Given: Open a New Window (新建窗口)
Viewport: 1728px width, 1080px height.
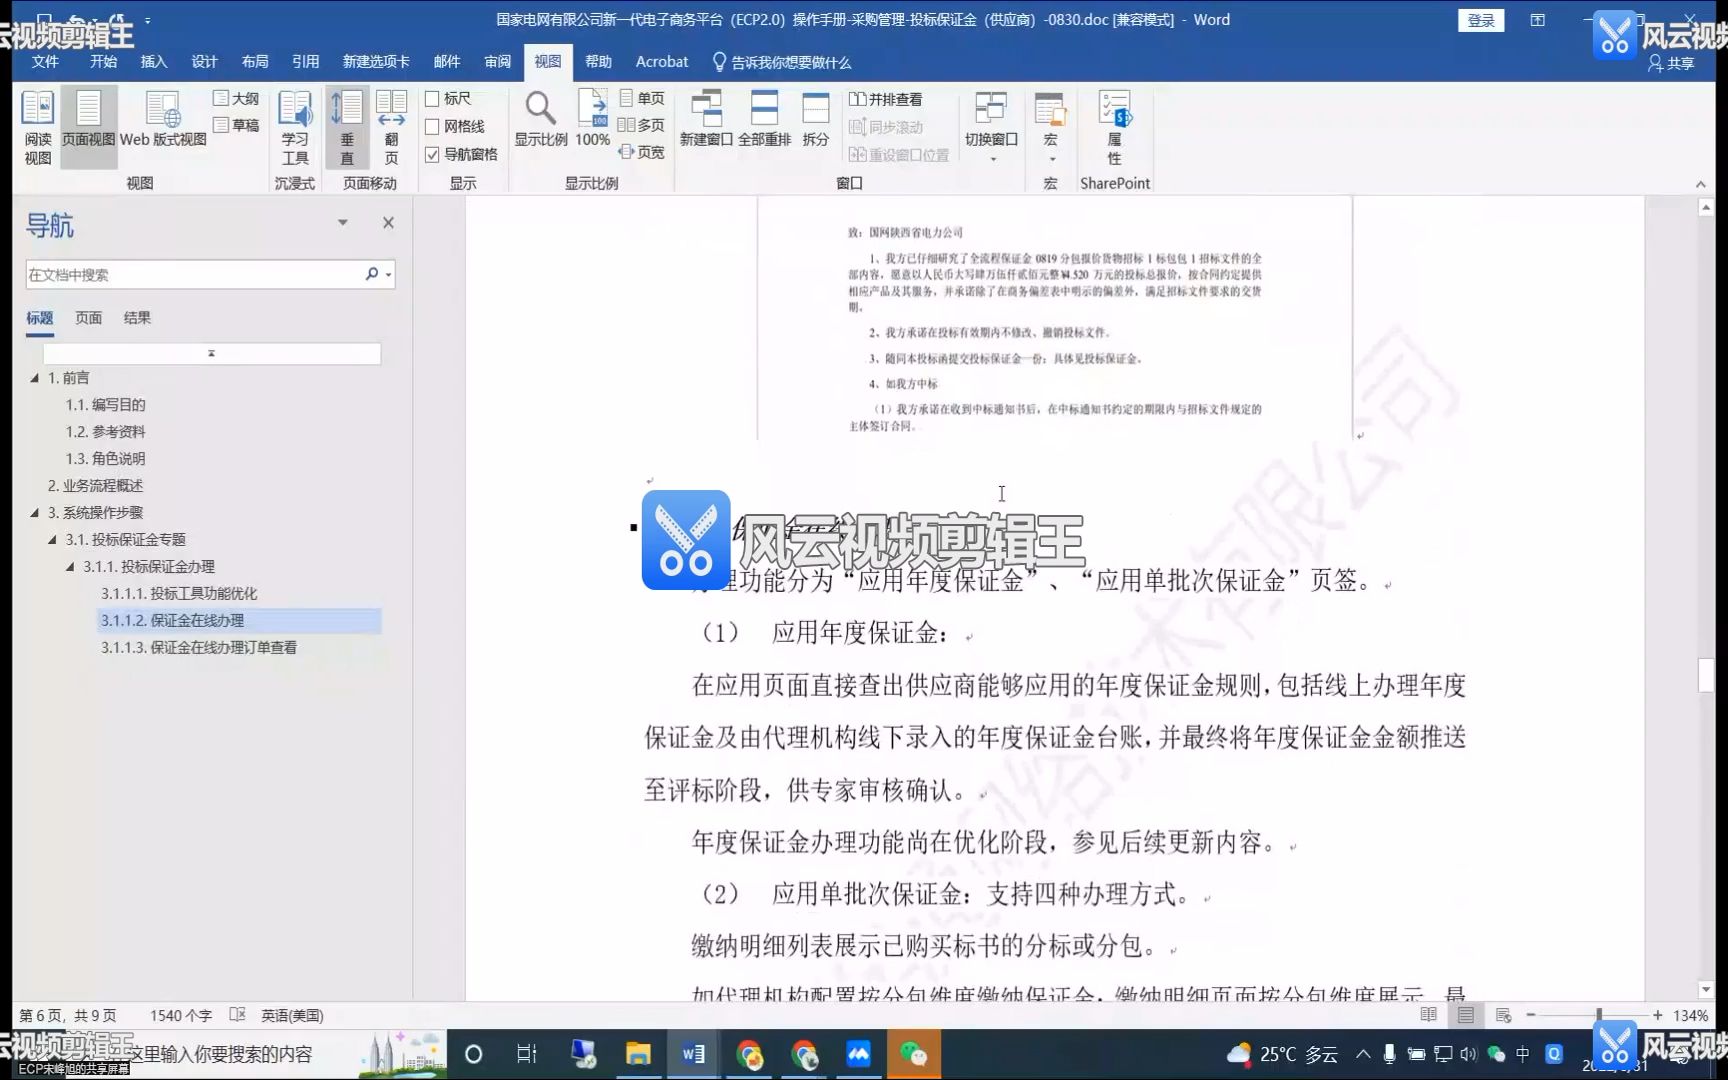Looking at the screenshot, I should click(706, 119).
